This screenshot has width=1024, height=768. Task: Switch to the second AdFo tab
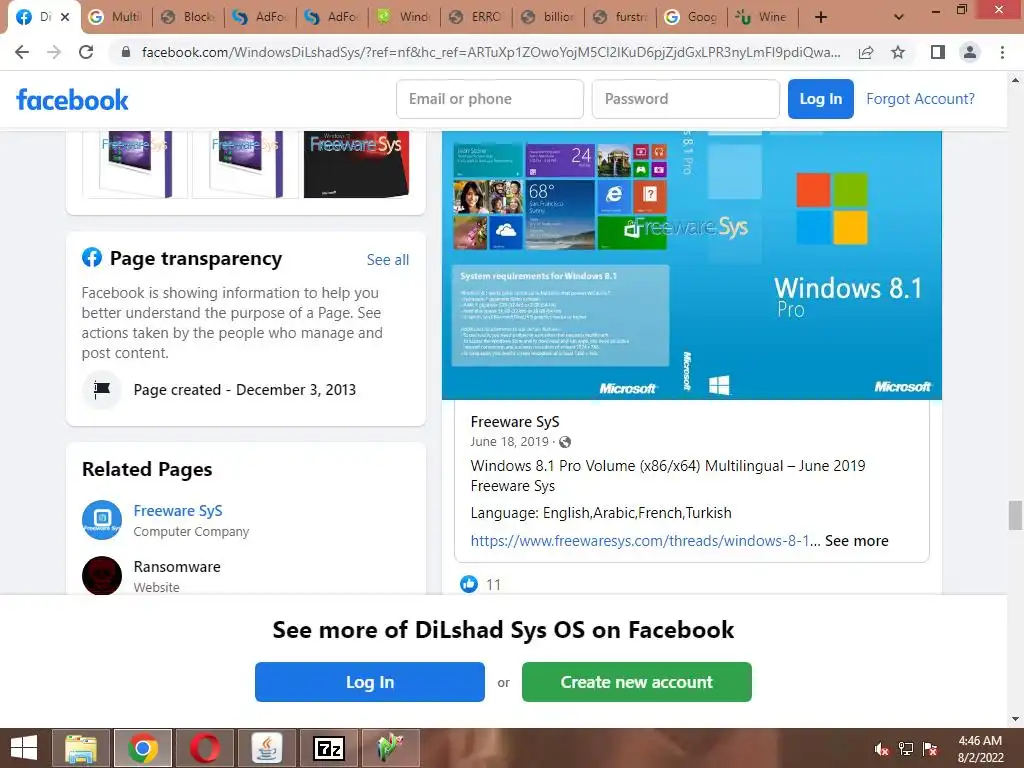click(332, 17)
